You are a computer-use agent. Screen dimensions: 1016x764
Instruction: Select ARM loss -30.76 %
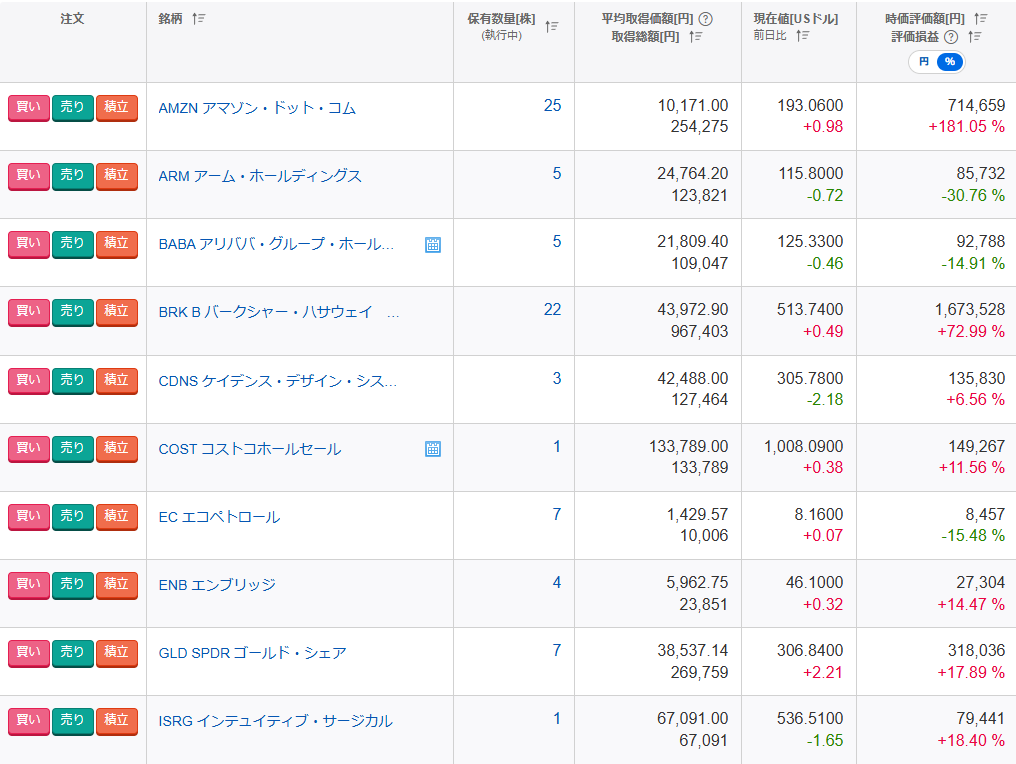pyautogui.click(x=973, y=195)
